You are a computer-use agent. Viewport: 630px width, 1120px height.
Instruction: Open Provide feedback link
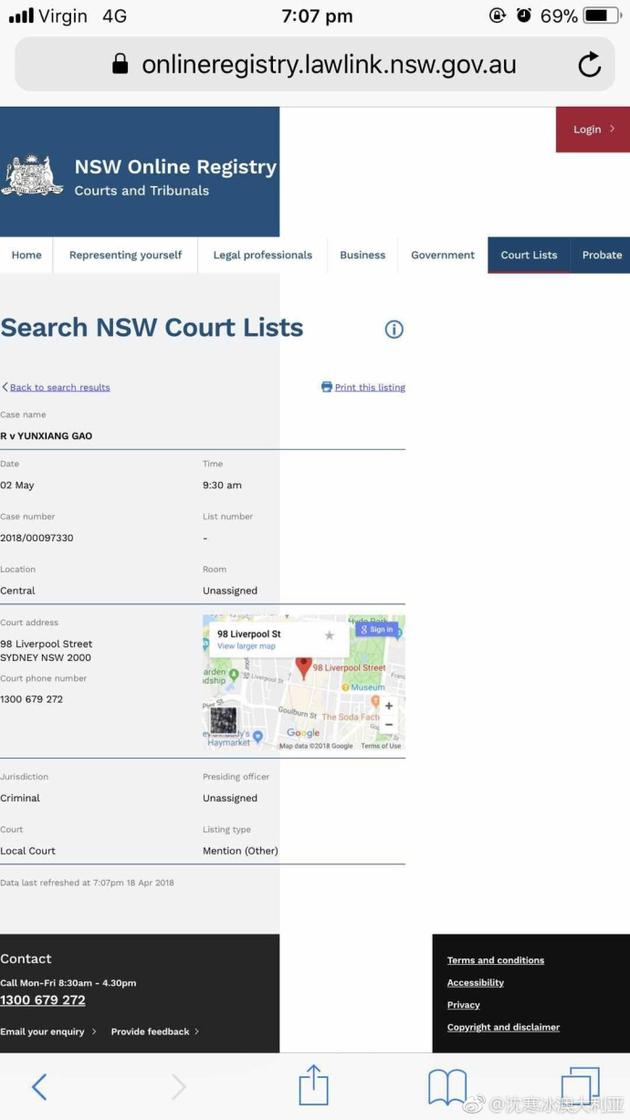tap(155, 1031)
